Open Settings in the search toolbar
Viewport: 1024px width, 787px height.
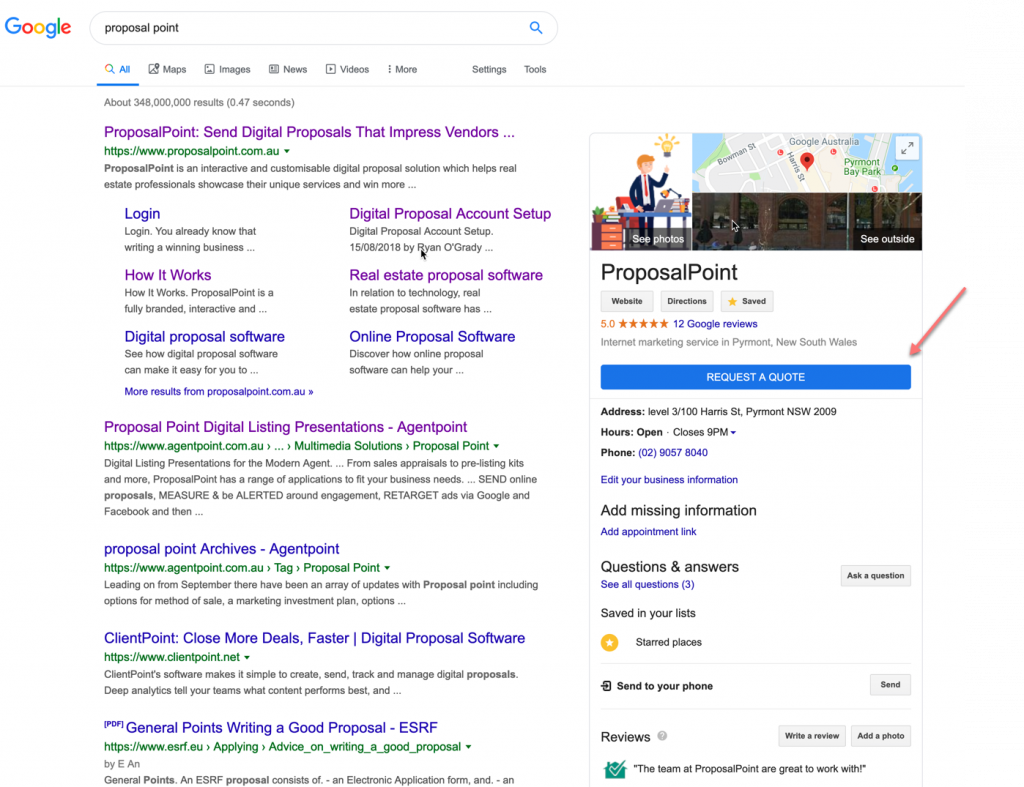pyautogui.click(x=488, y=69)
